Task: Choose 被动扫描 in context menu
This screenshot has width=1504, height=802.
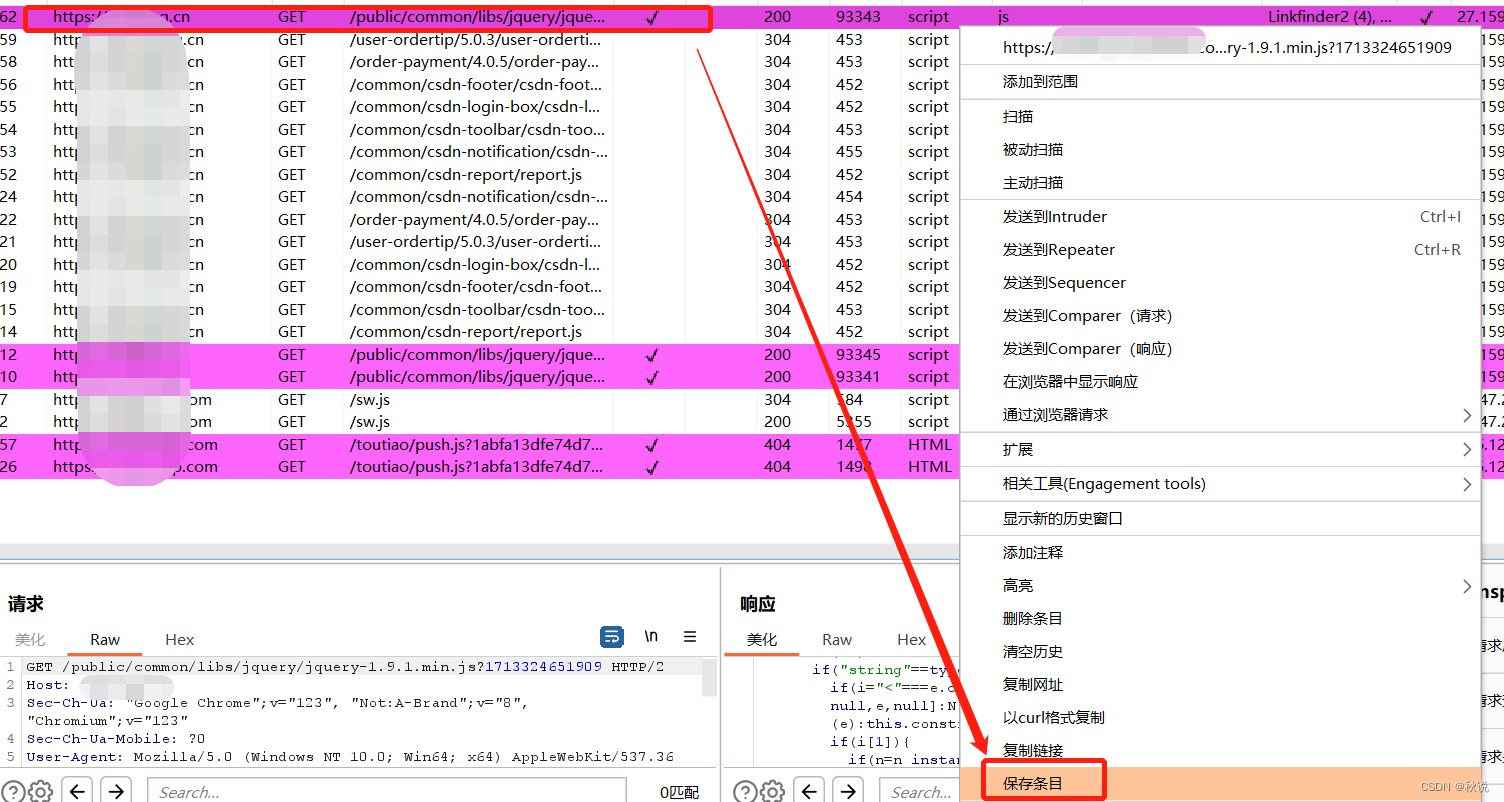Action: [1220, 149]
